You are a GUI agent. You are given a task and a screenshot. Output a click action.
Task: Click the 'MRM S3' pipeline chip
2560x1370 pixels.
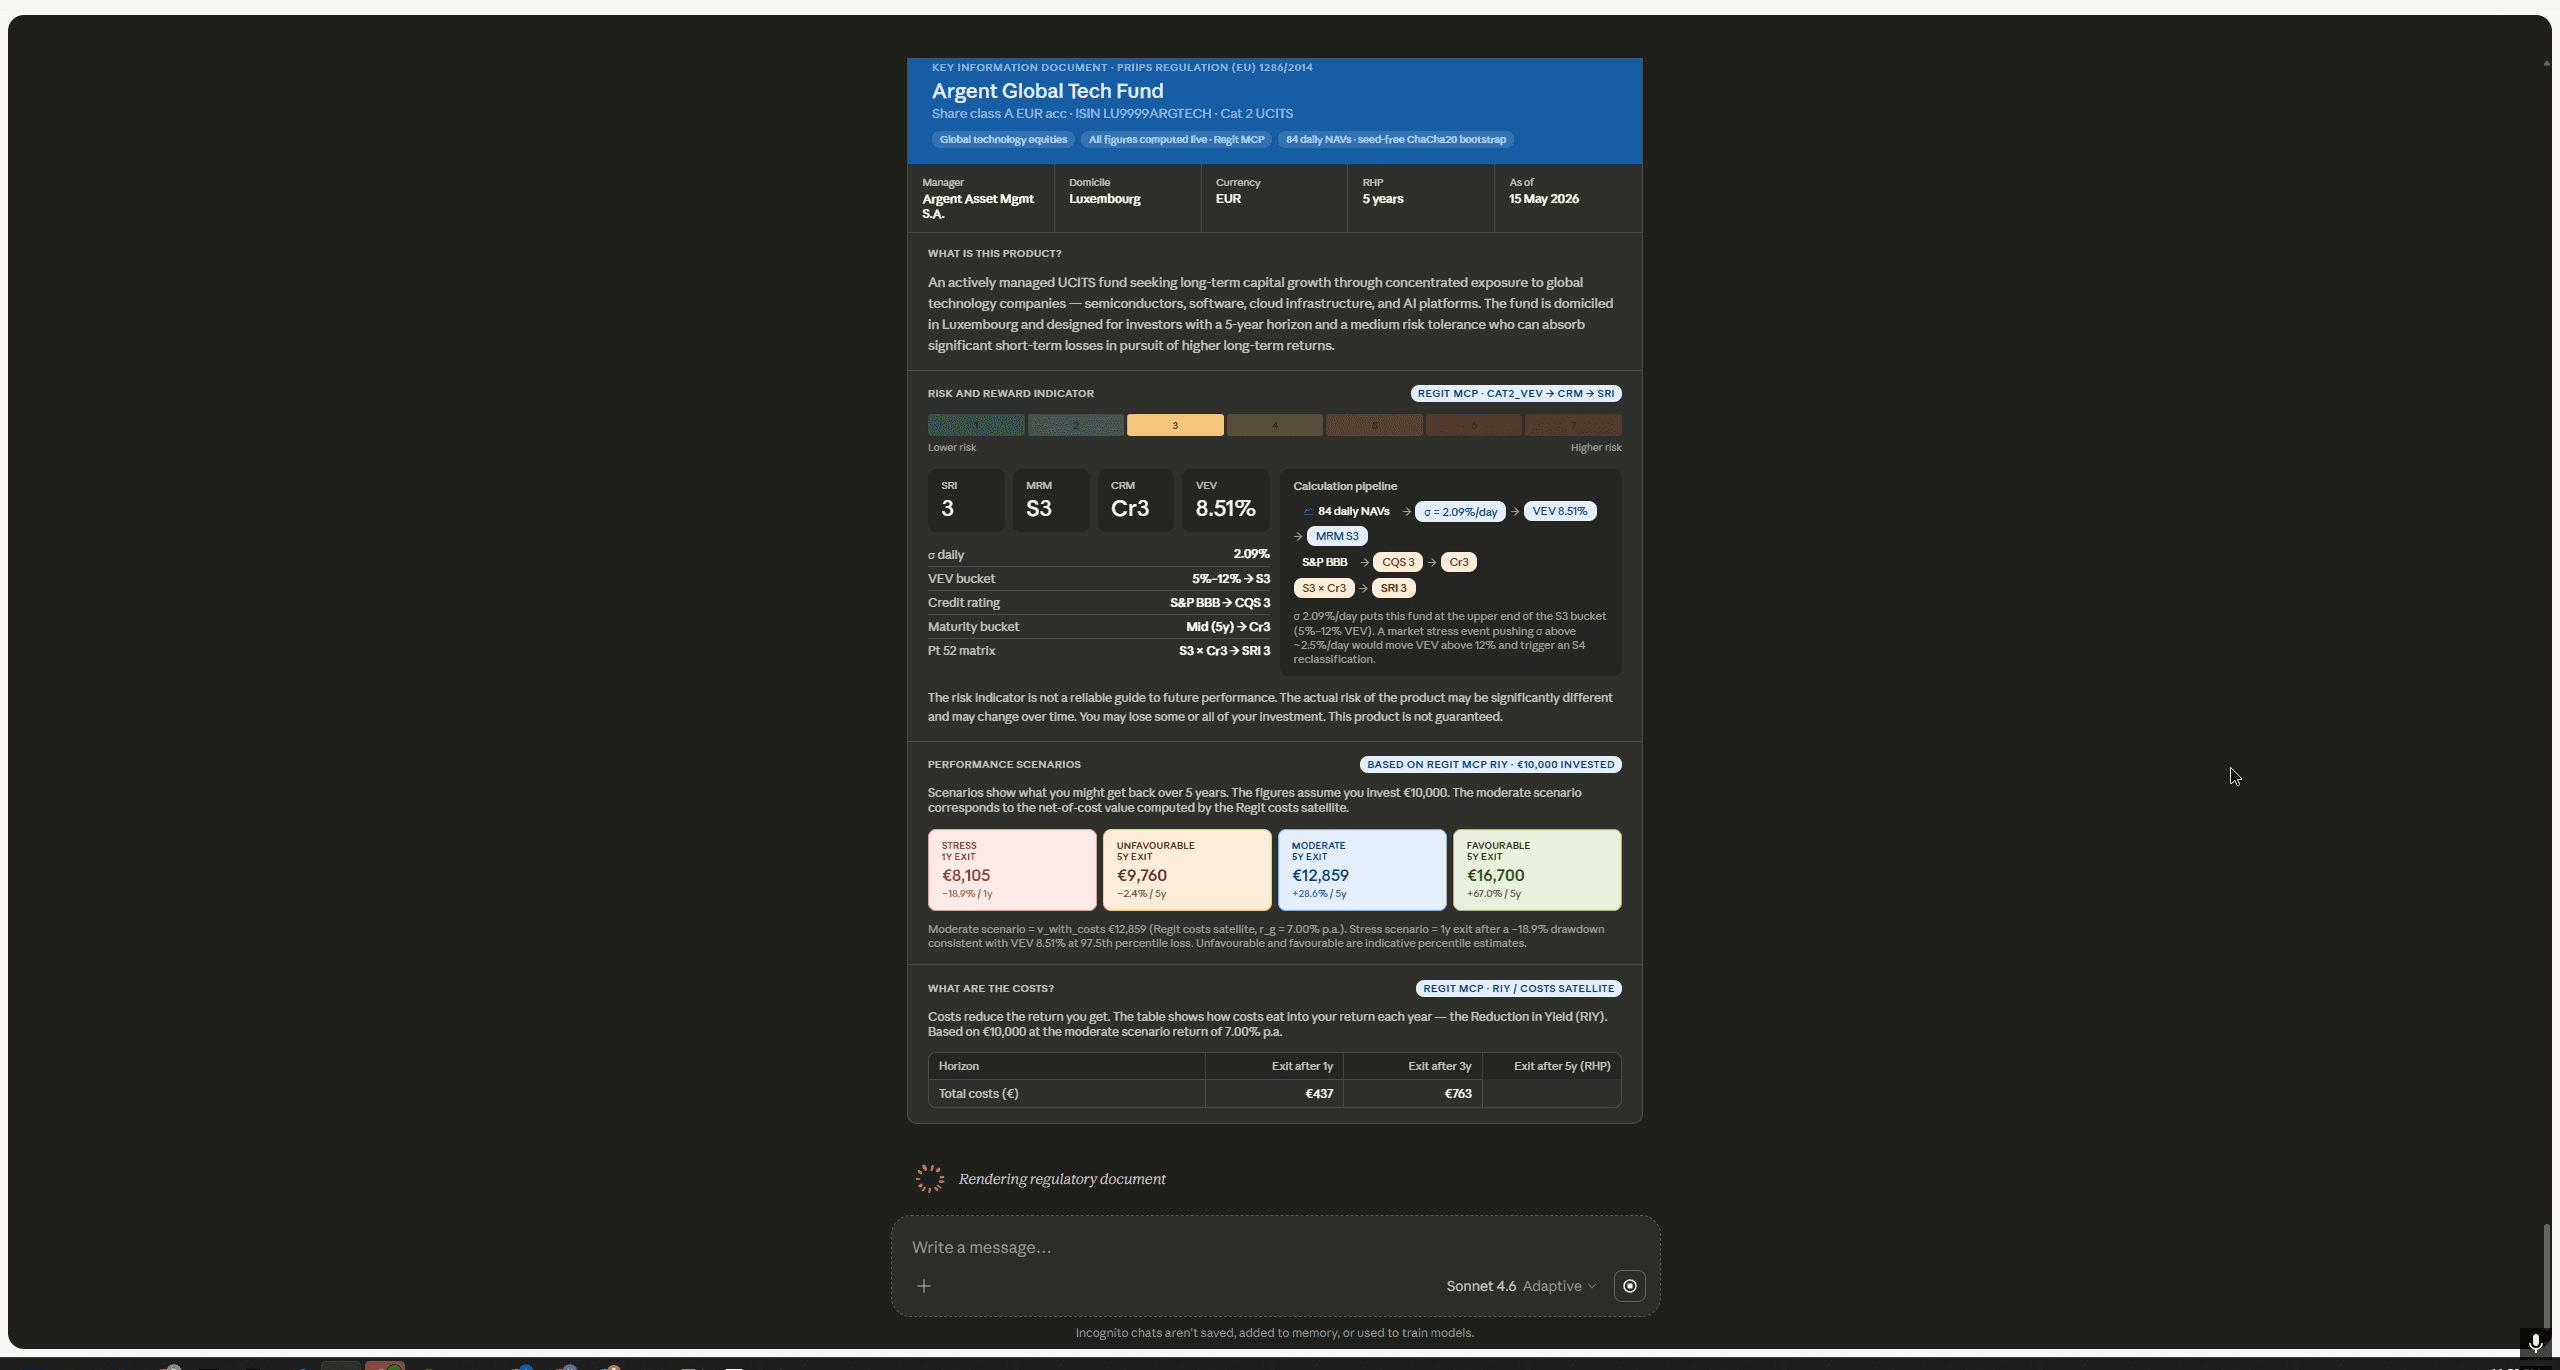[1337, 537]
